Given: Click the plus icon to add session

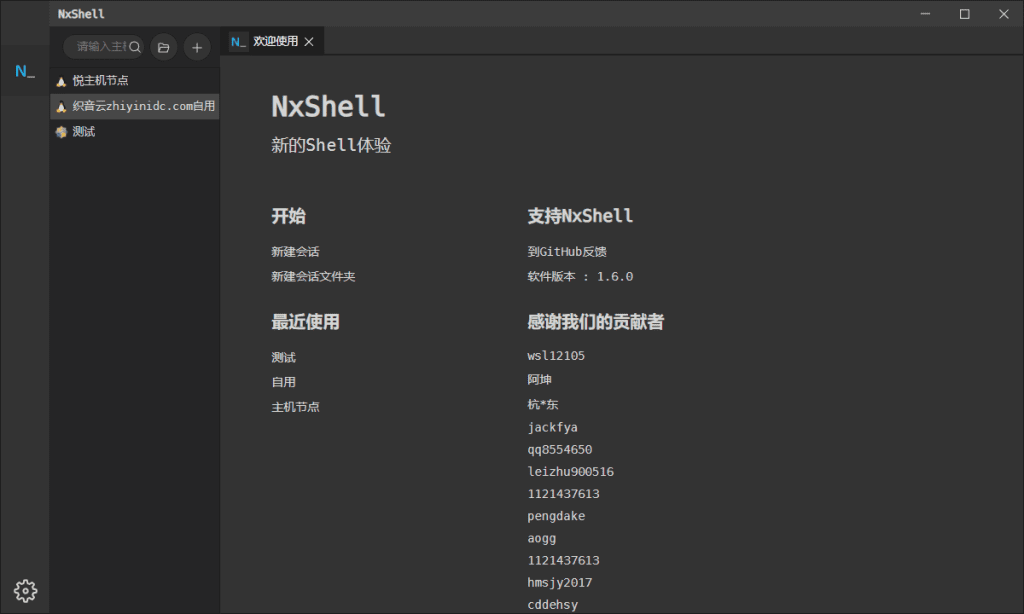Looking at the screenshot, I should click(x=196, y=47).
